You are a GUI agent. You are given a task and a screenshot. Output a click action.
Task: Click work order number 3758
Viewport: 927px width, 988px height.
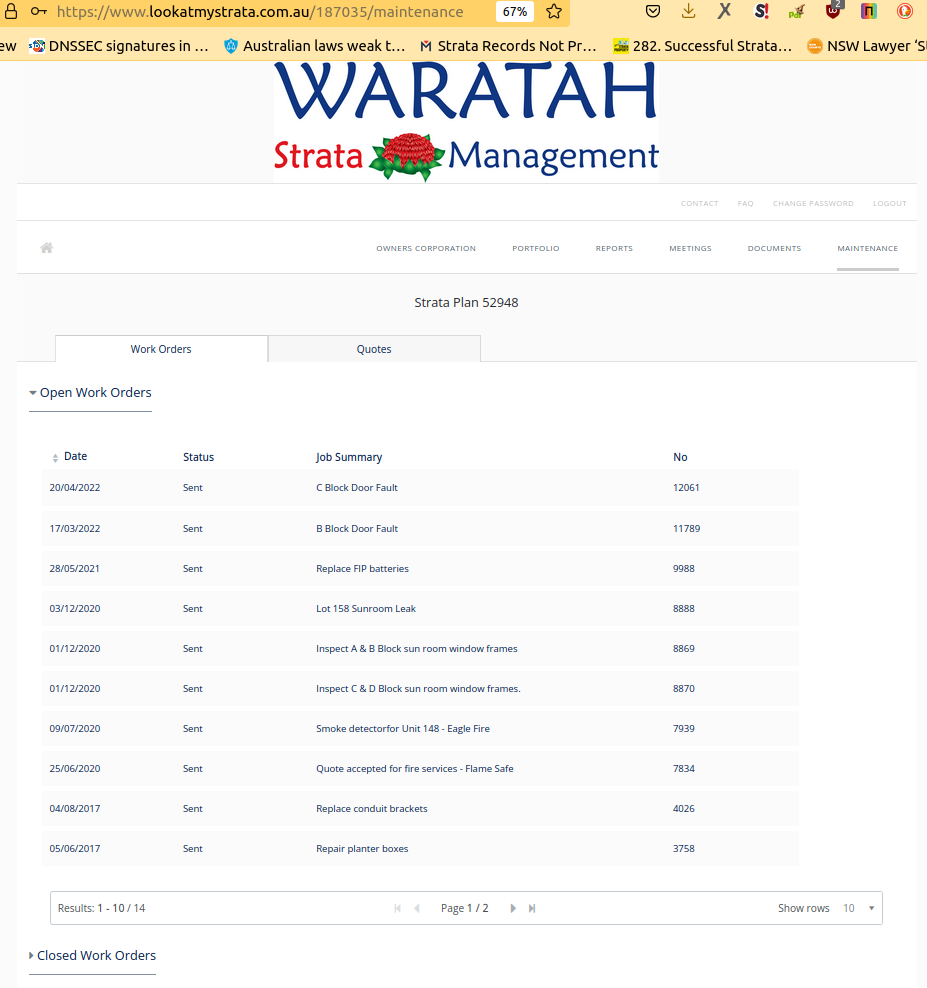point(684,849)
